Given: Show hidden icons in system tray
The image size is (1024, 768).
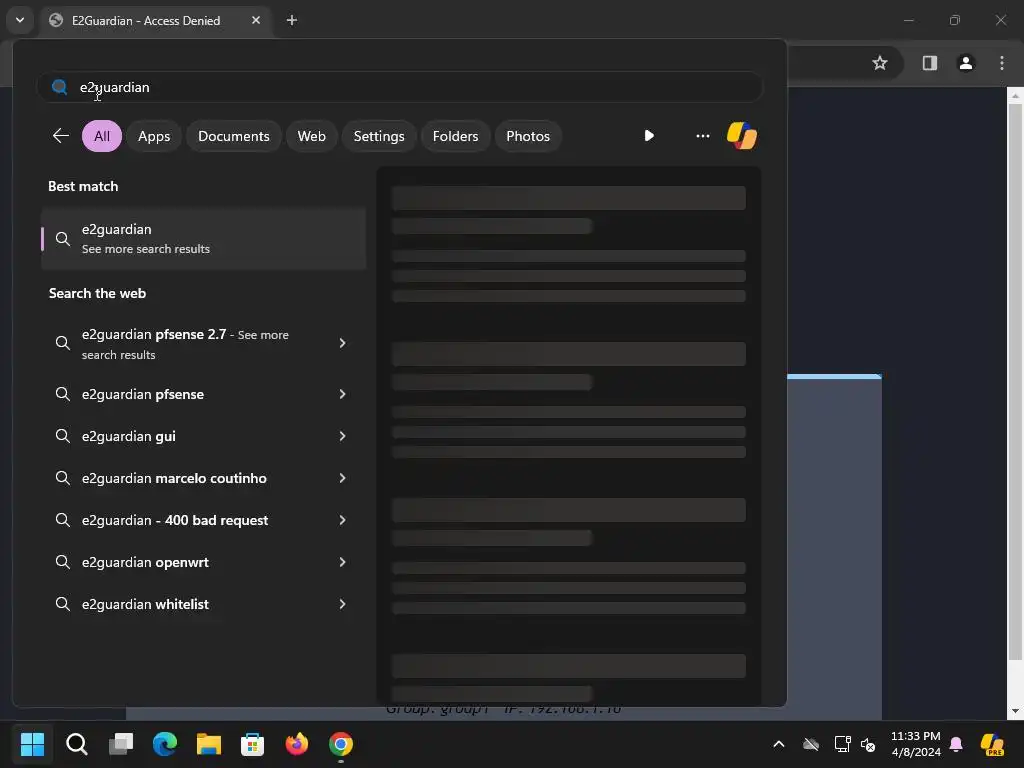Looking at the screenshot, I should click(x=778, y=744).
